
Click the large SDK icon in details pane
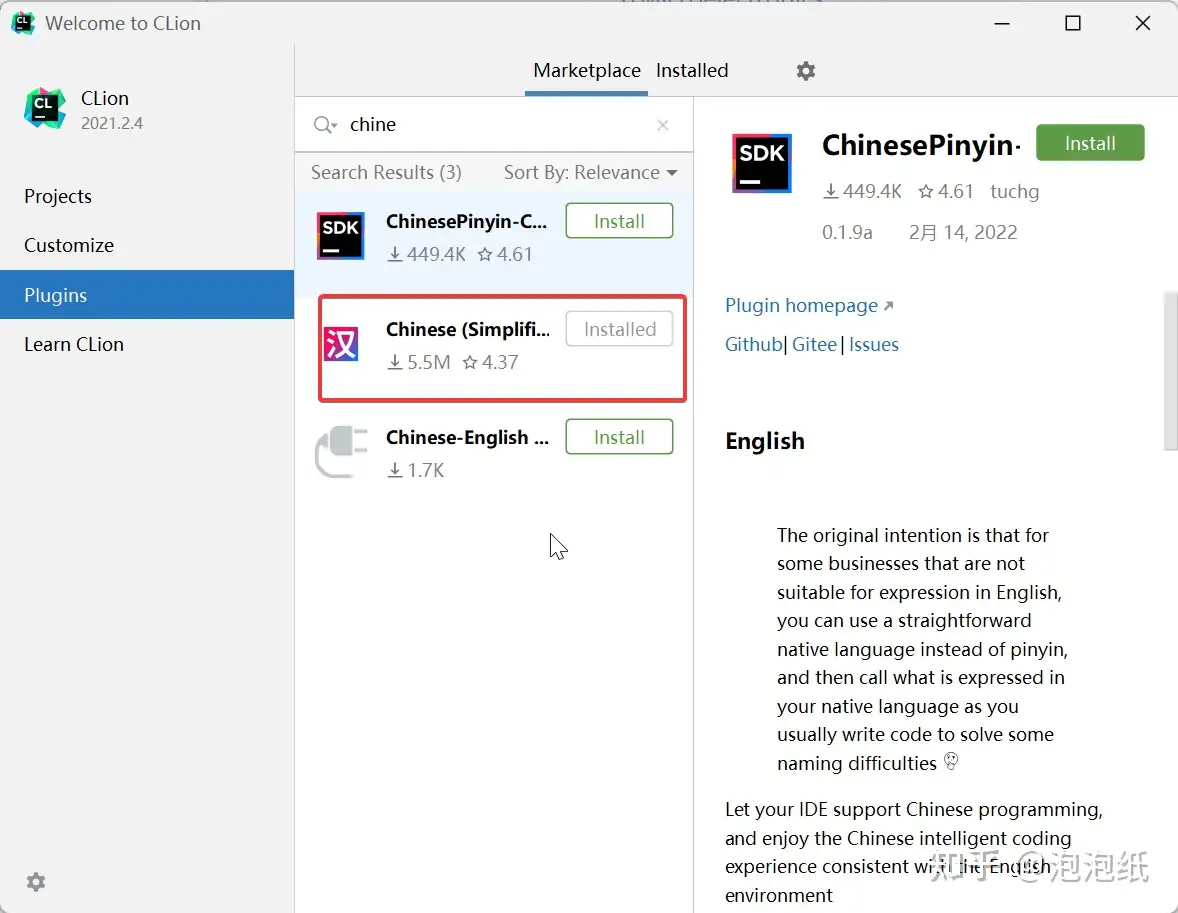pos(762,163)
